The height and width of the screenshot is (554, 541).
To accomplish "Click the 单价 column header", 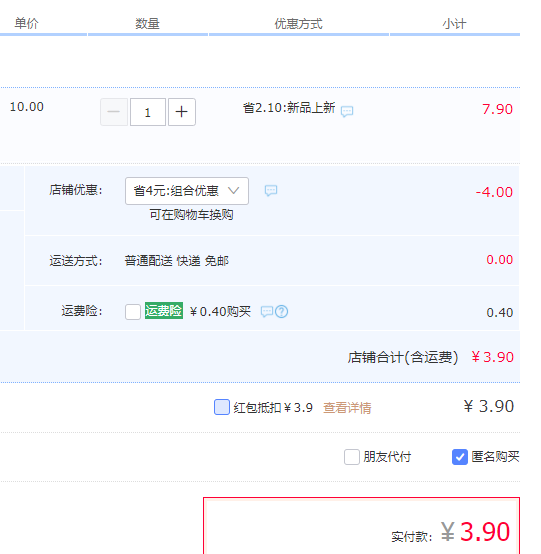I will 27,24.
